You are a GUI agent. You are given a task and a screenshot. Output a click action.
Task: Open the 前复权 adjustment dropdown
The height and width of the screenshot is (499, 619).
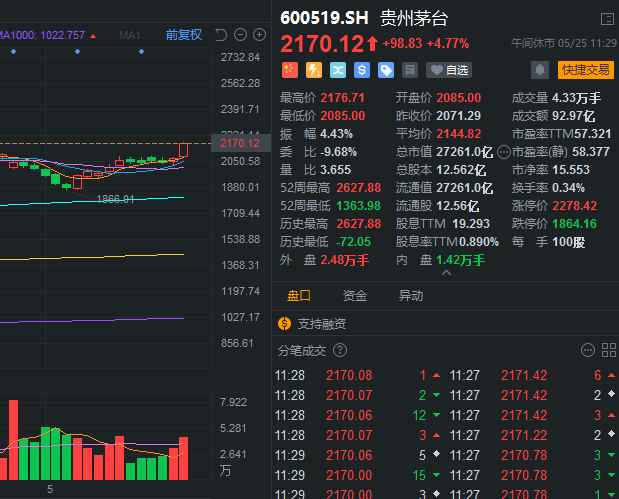point(184,35)
